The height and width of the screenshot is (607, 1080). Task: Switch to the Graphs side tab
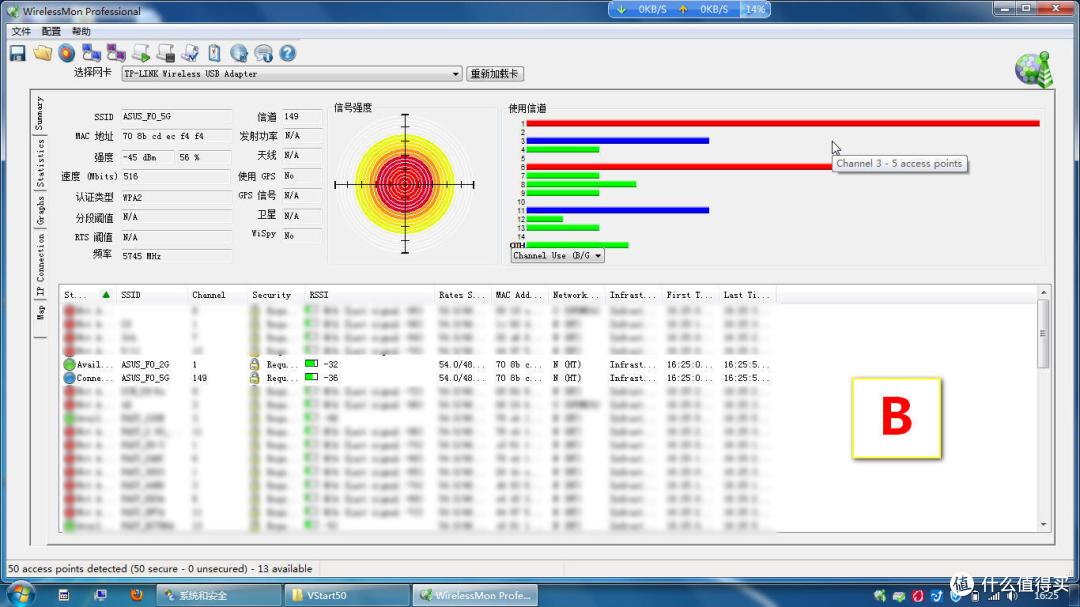tap(40, 210)
